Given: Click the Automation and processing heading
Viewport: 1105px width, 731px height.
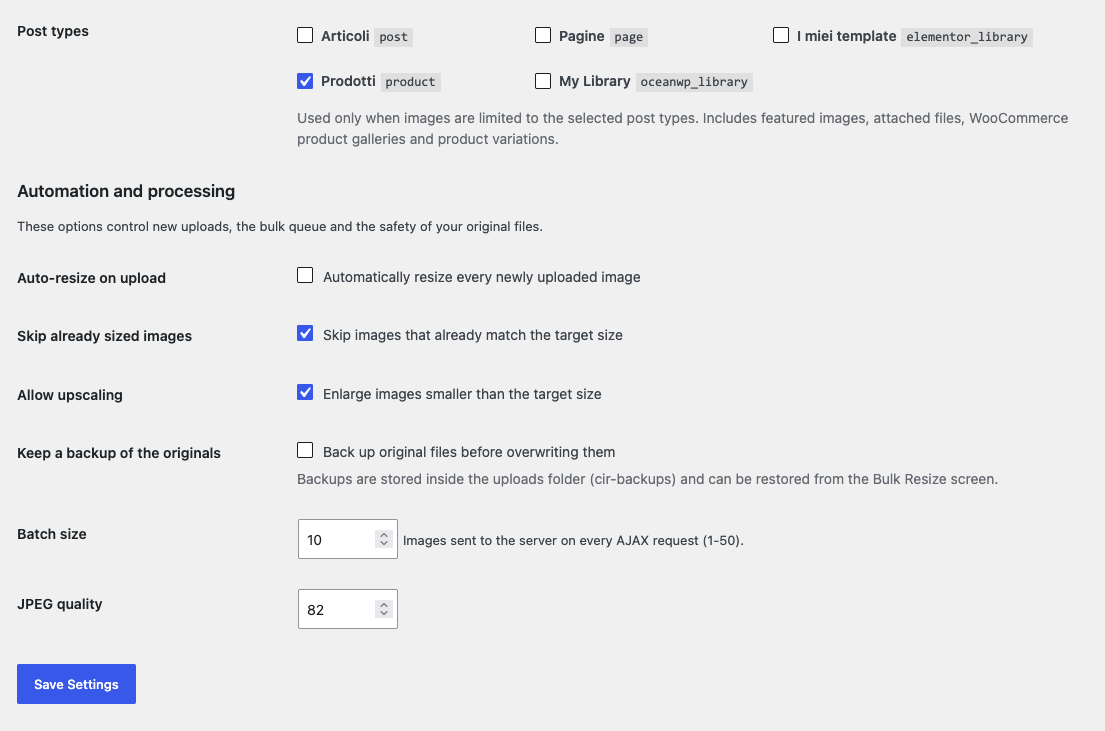Looking at the screenshot, I should pyautogui.click(x=126, y=191).
